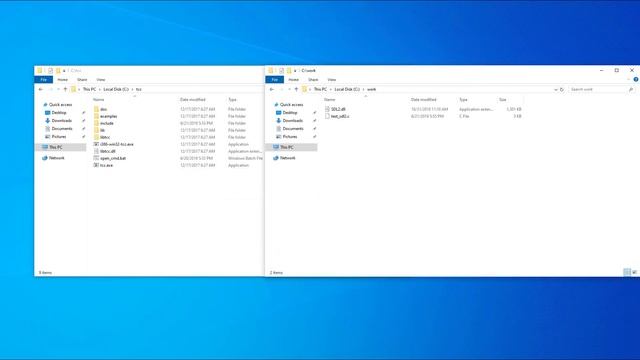Image resolution: width=640 pixels, height=360 pixels.
Task: Switch to large icons view in the work status bar
Action: coord(634,272)
